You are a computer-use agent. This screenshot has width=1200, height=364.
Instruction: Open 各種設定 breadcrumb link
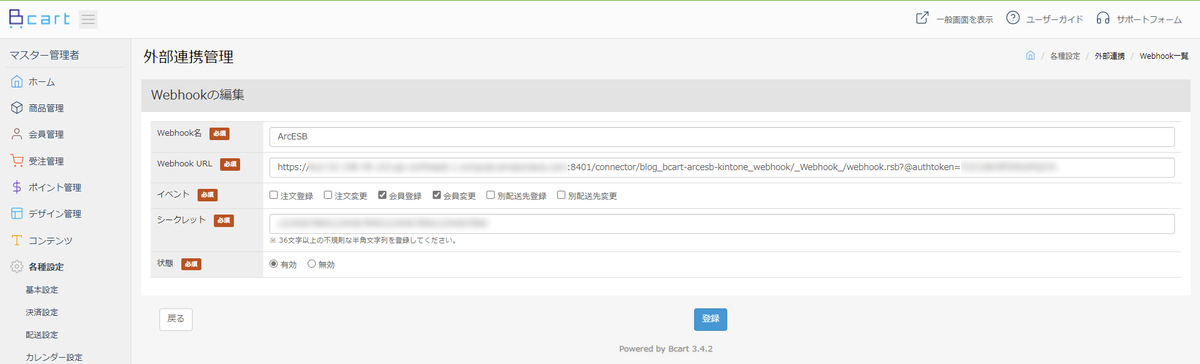coord(1065,56)
